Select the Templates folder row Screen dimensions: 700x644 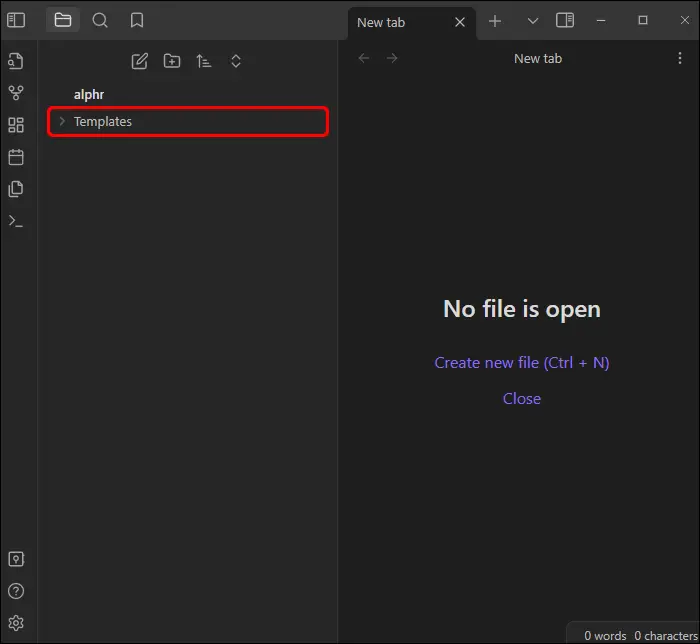(x=188, y=121)
